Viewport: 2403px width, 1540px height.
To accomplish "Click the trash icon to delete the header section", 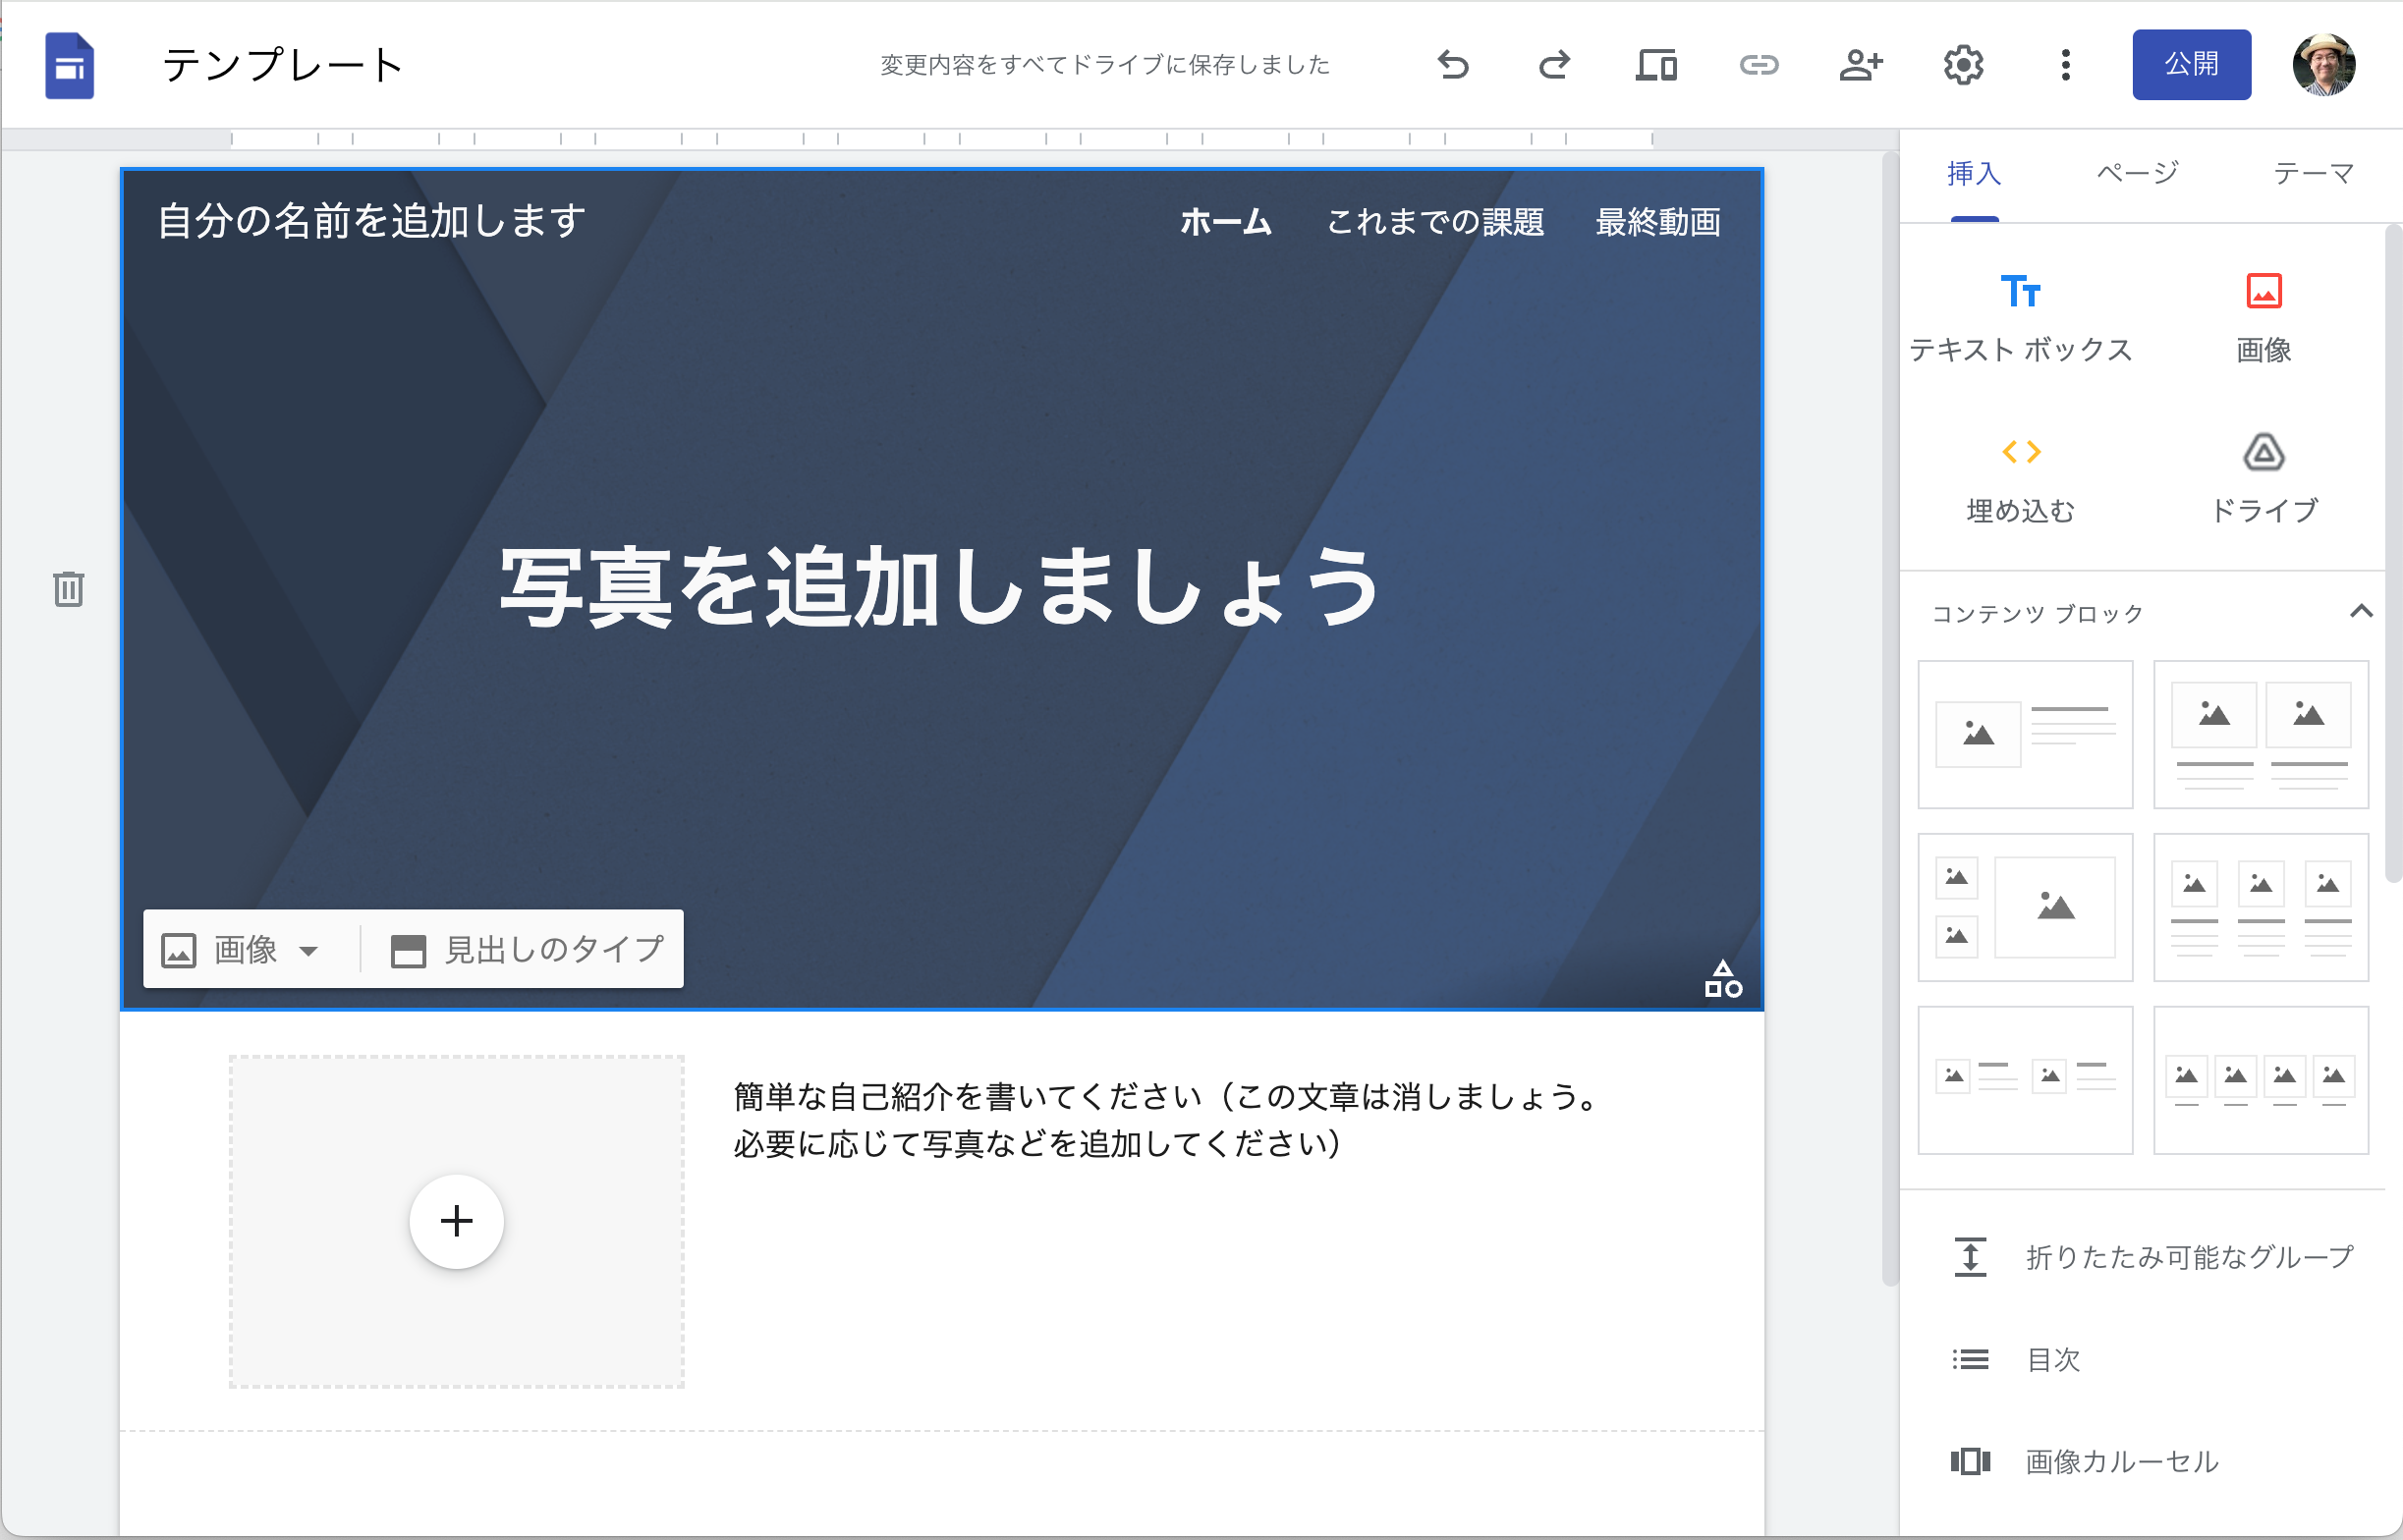I will click(x=68, y=589).
